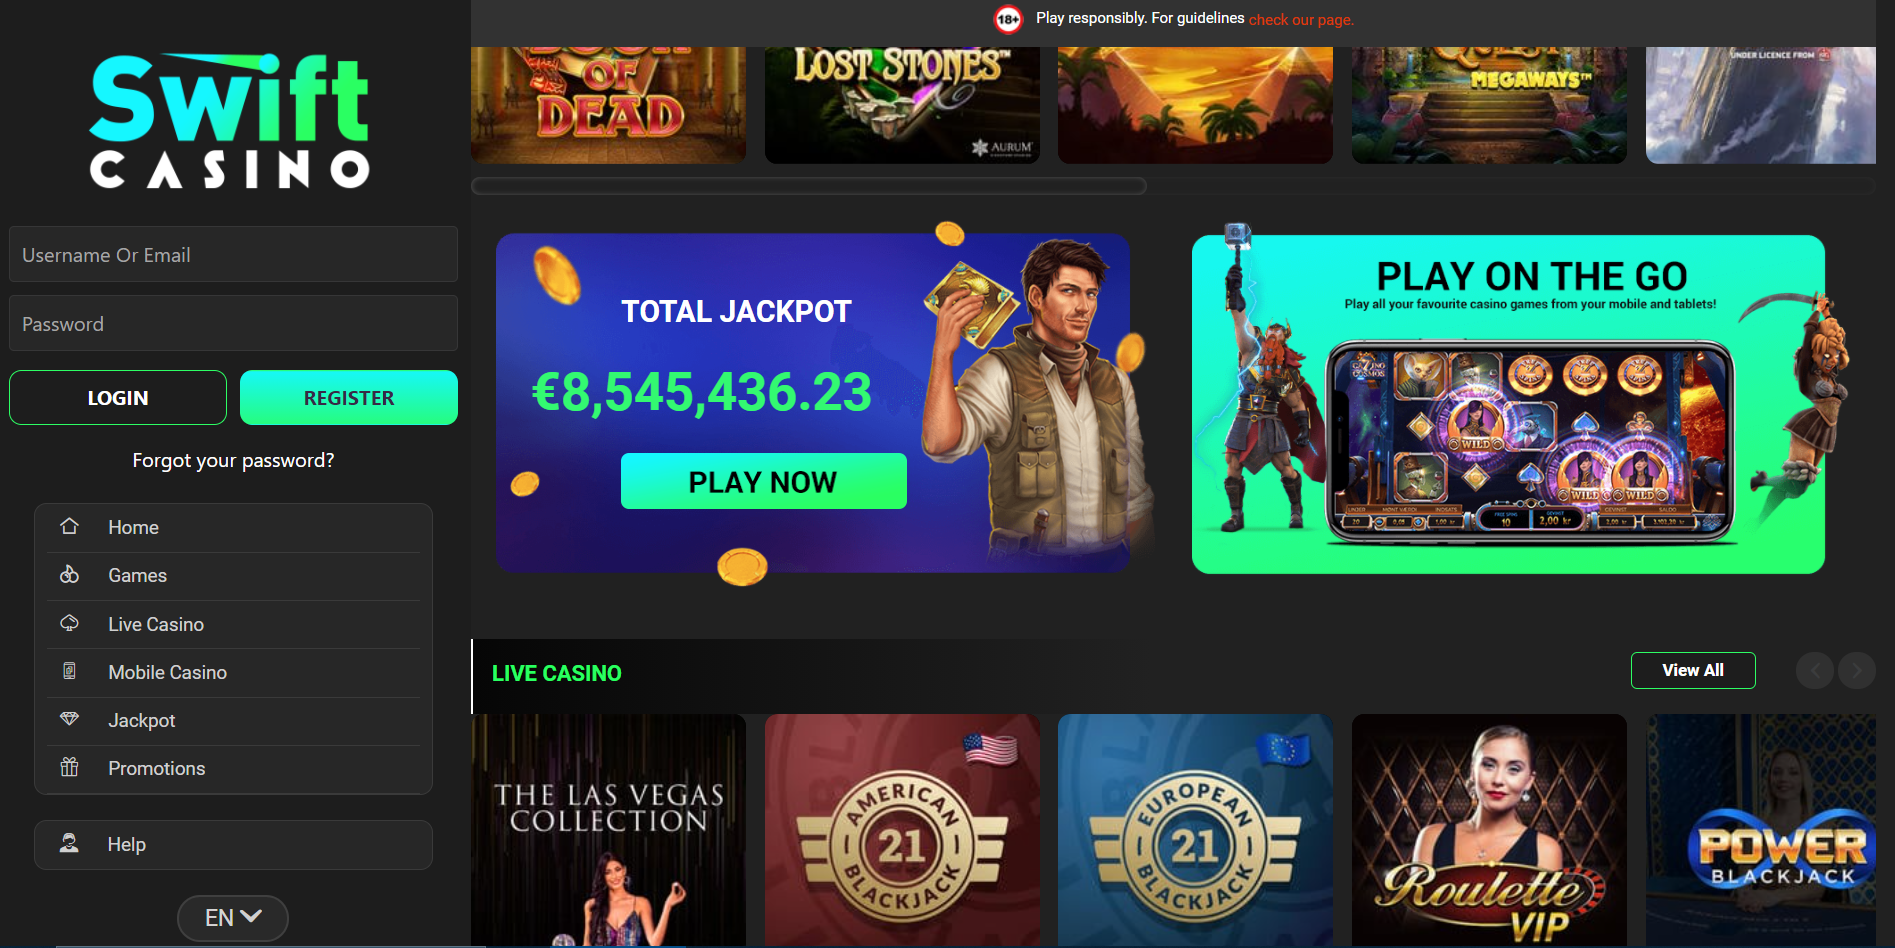Go to next Live Casino carousel arrow
This screenshot has height=948, width=1895.
coord(1856,670)
